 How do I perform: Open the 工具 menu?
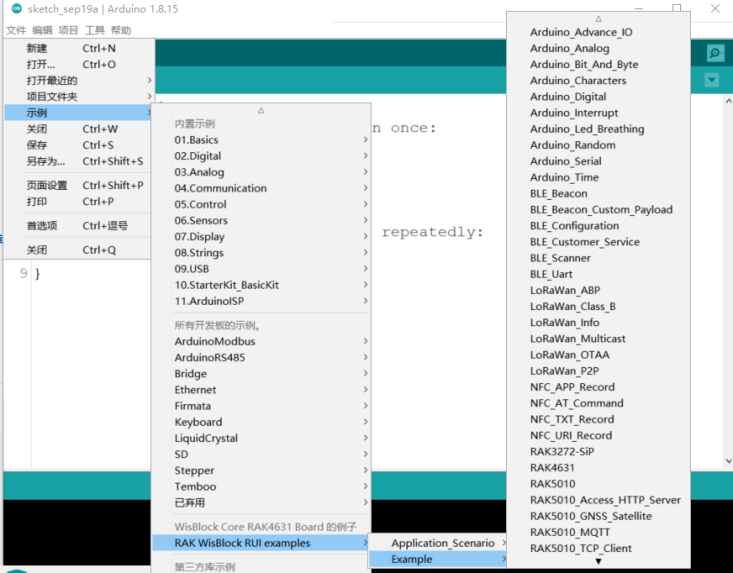tap(94, 30)
